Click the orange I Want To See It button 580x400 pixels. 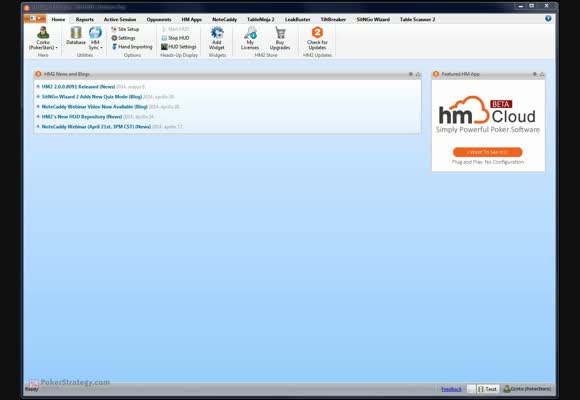(488, 152)
